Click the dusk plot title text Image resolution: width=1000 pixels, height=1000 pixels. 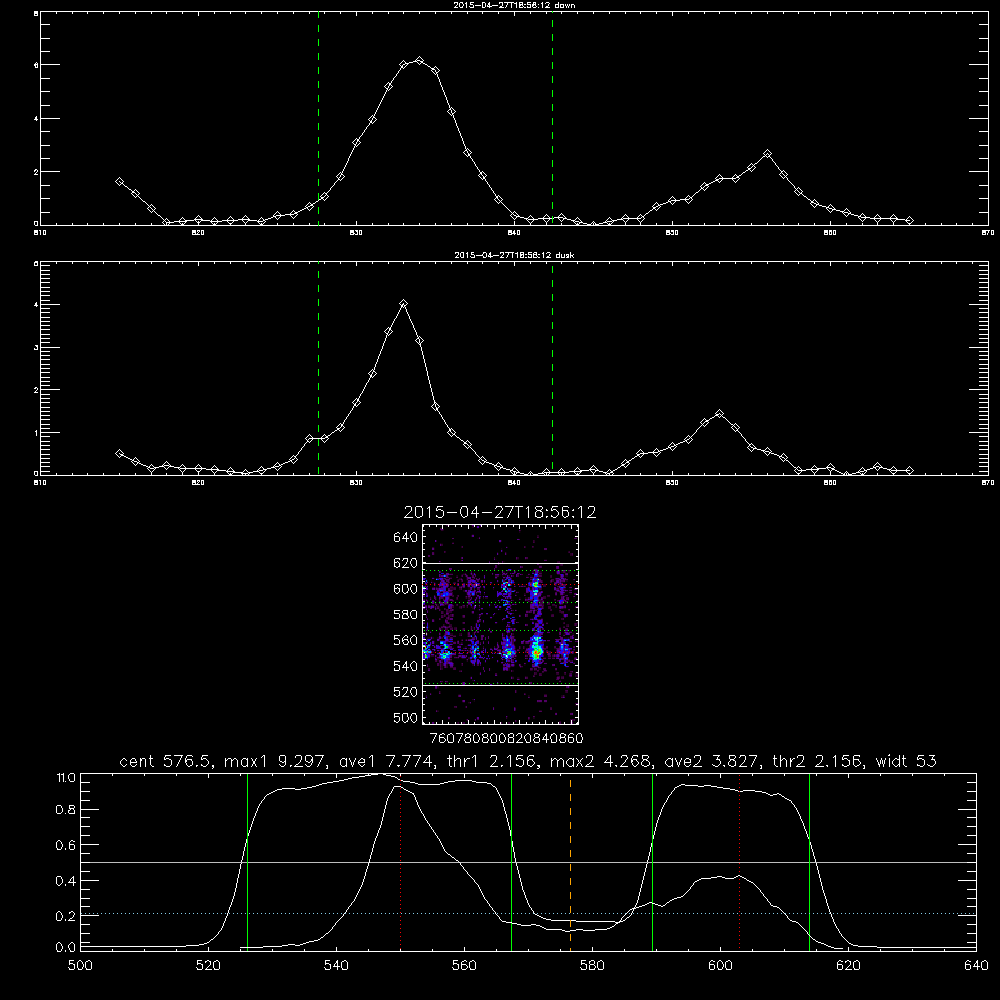(513, 255)
